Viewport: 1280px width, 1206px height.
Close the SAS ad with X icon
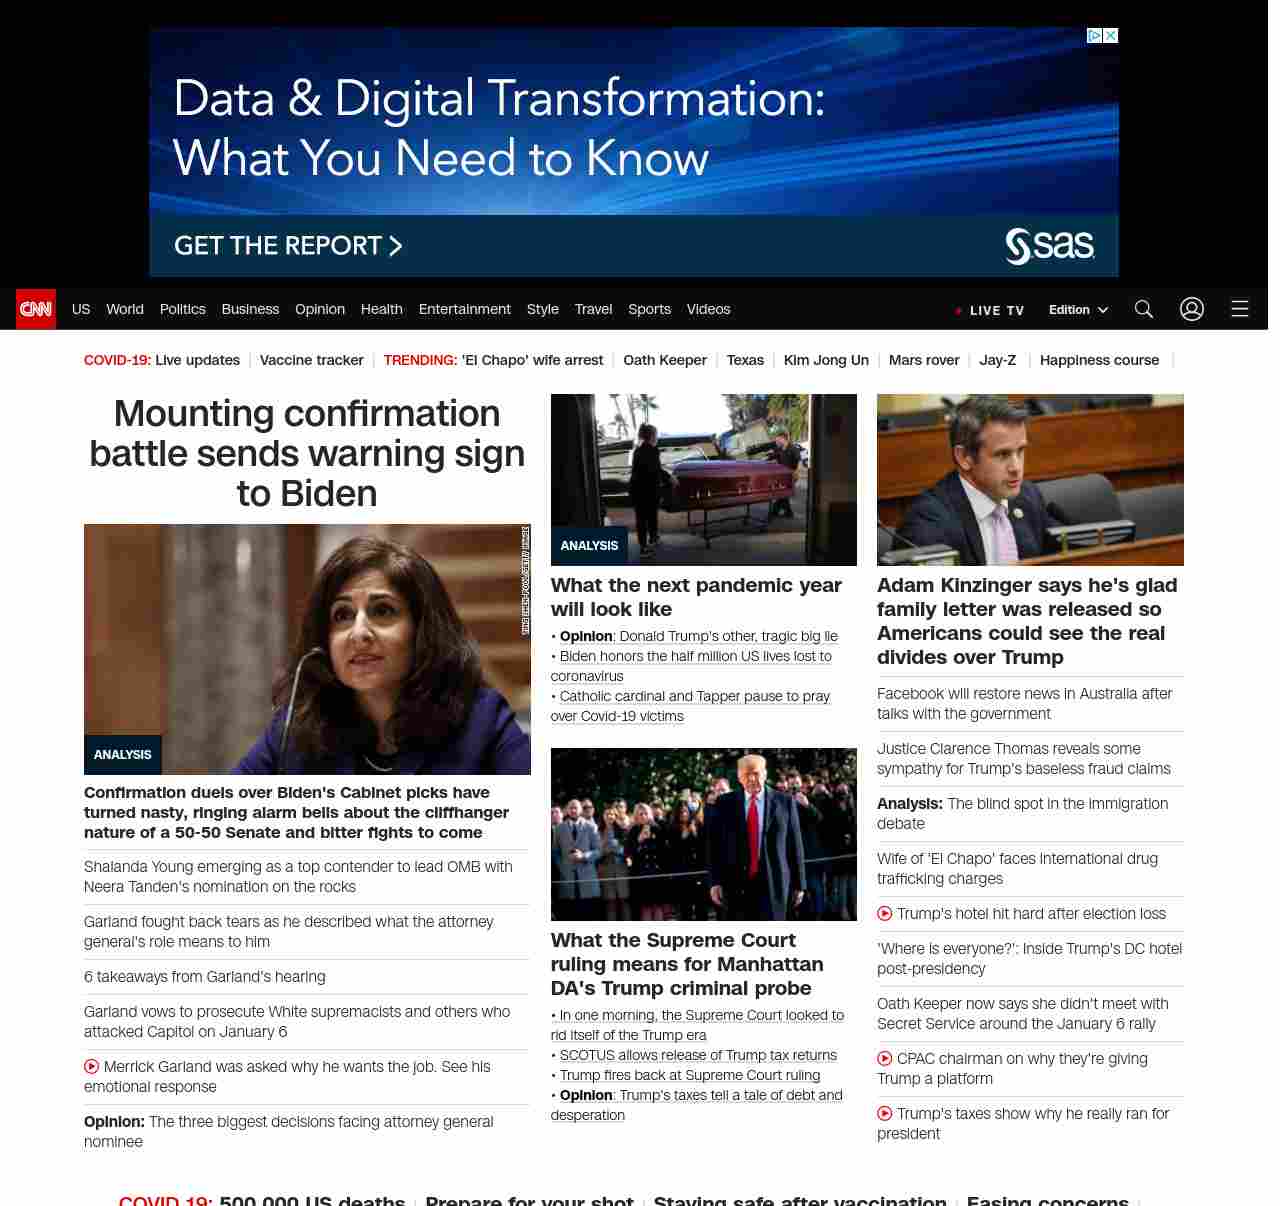pyautogui.click(x=1110, y=36)
